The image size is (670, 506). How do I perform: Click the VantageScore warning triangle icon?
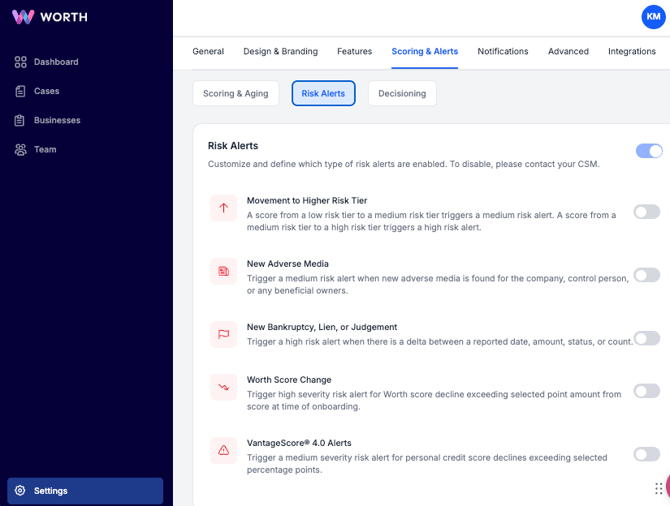(x=224, y=450)
